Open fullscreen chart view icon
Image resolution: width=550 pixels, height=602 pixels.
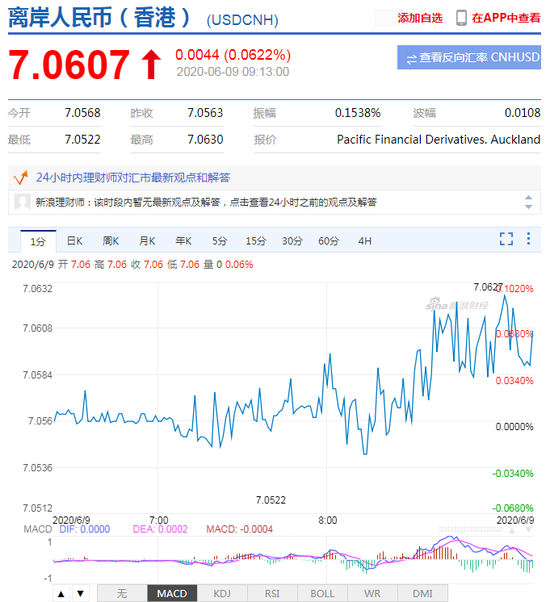coord(506,238)
